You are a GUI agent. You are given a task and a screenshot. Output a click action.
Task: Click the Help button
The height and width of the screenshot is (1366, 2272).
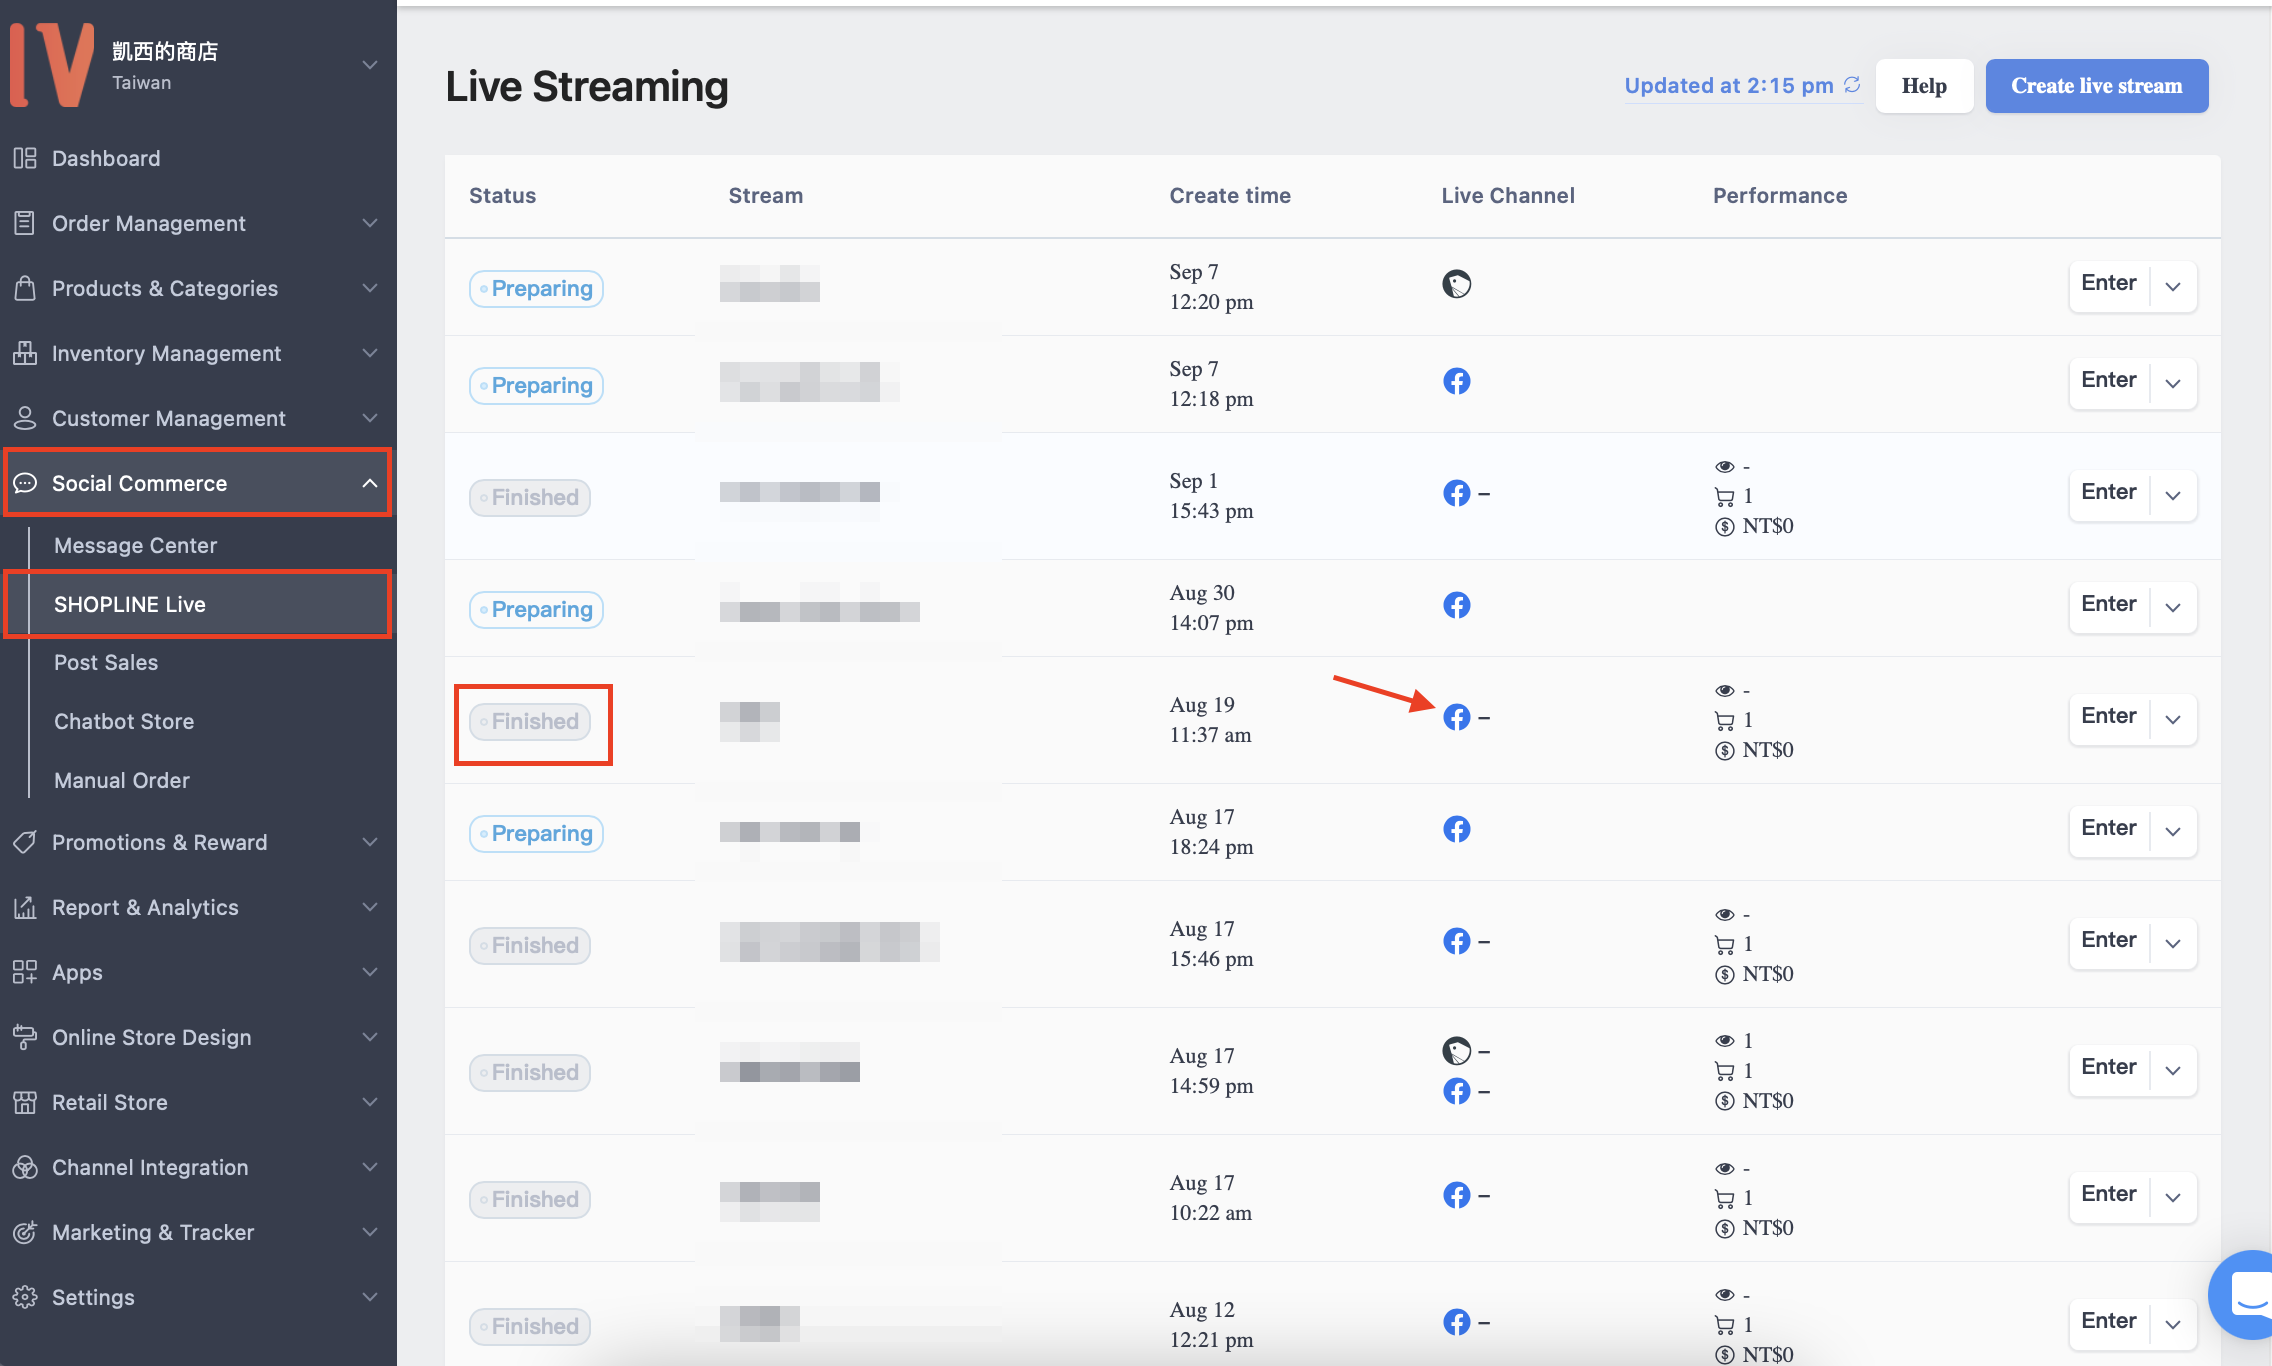pos(1924,86)
